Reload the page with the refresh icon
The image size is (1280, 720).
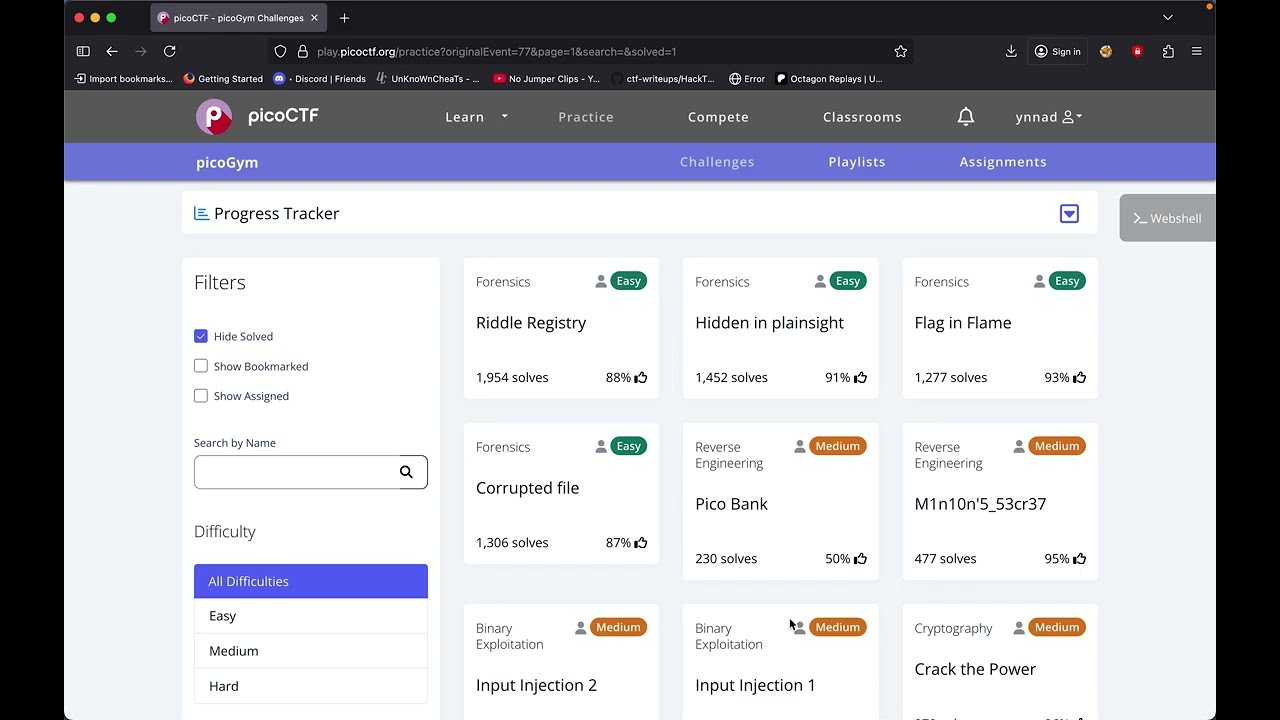coord(170,51)
